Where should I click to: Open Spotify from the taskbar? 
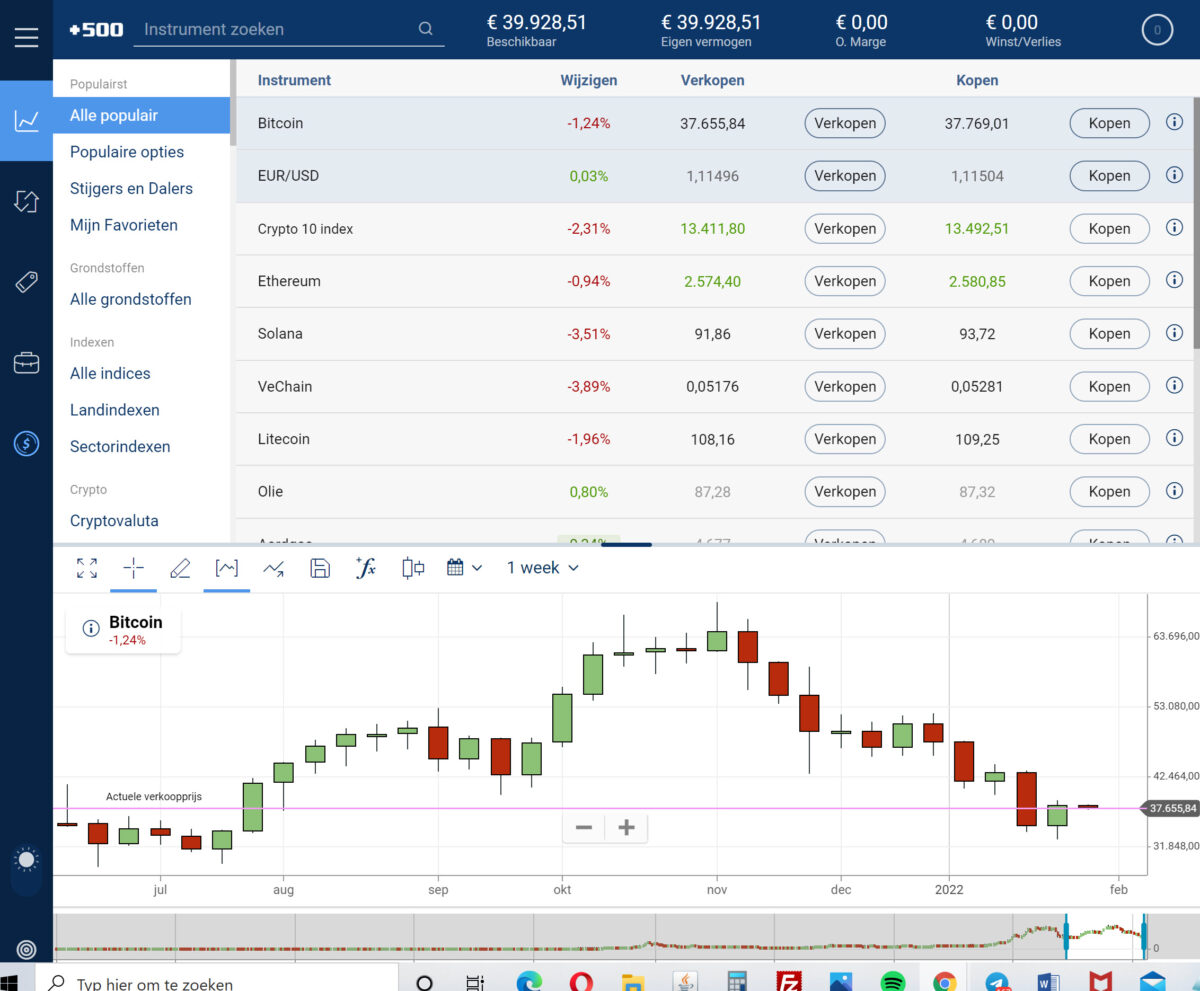[x=893, y=983]
